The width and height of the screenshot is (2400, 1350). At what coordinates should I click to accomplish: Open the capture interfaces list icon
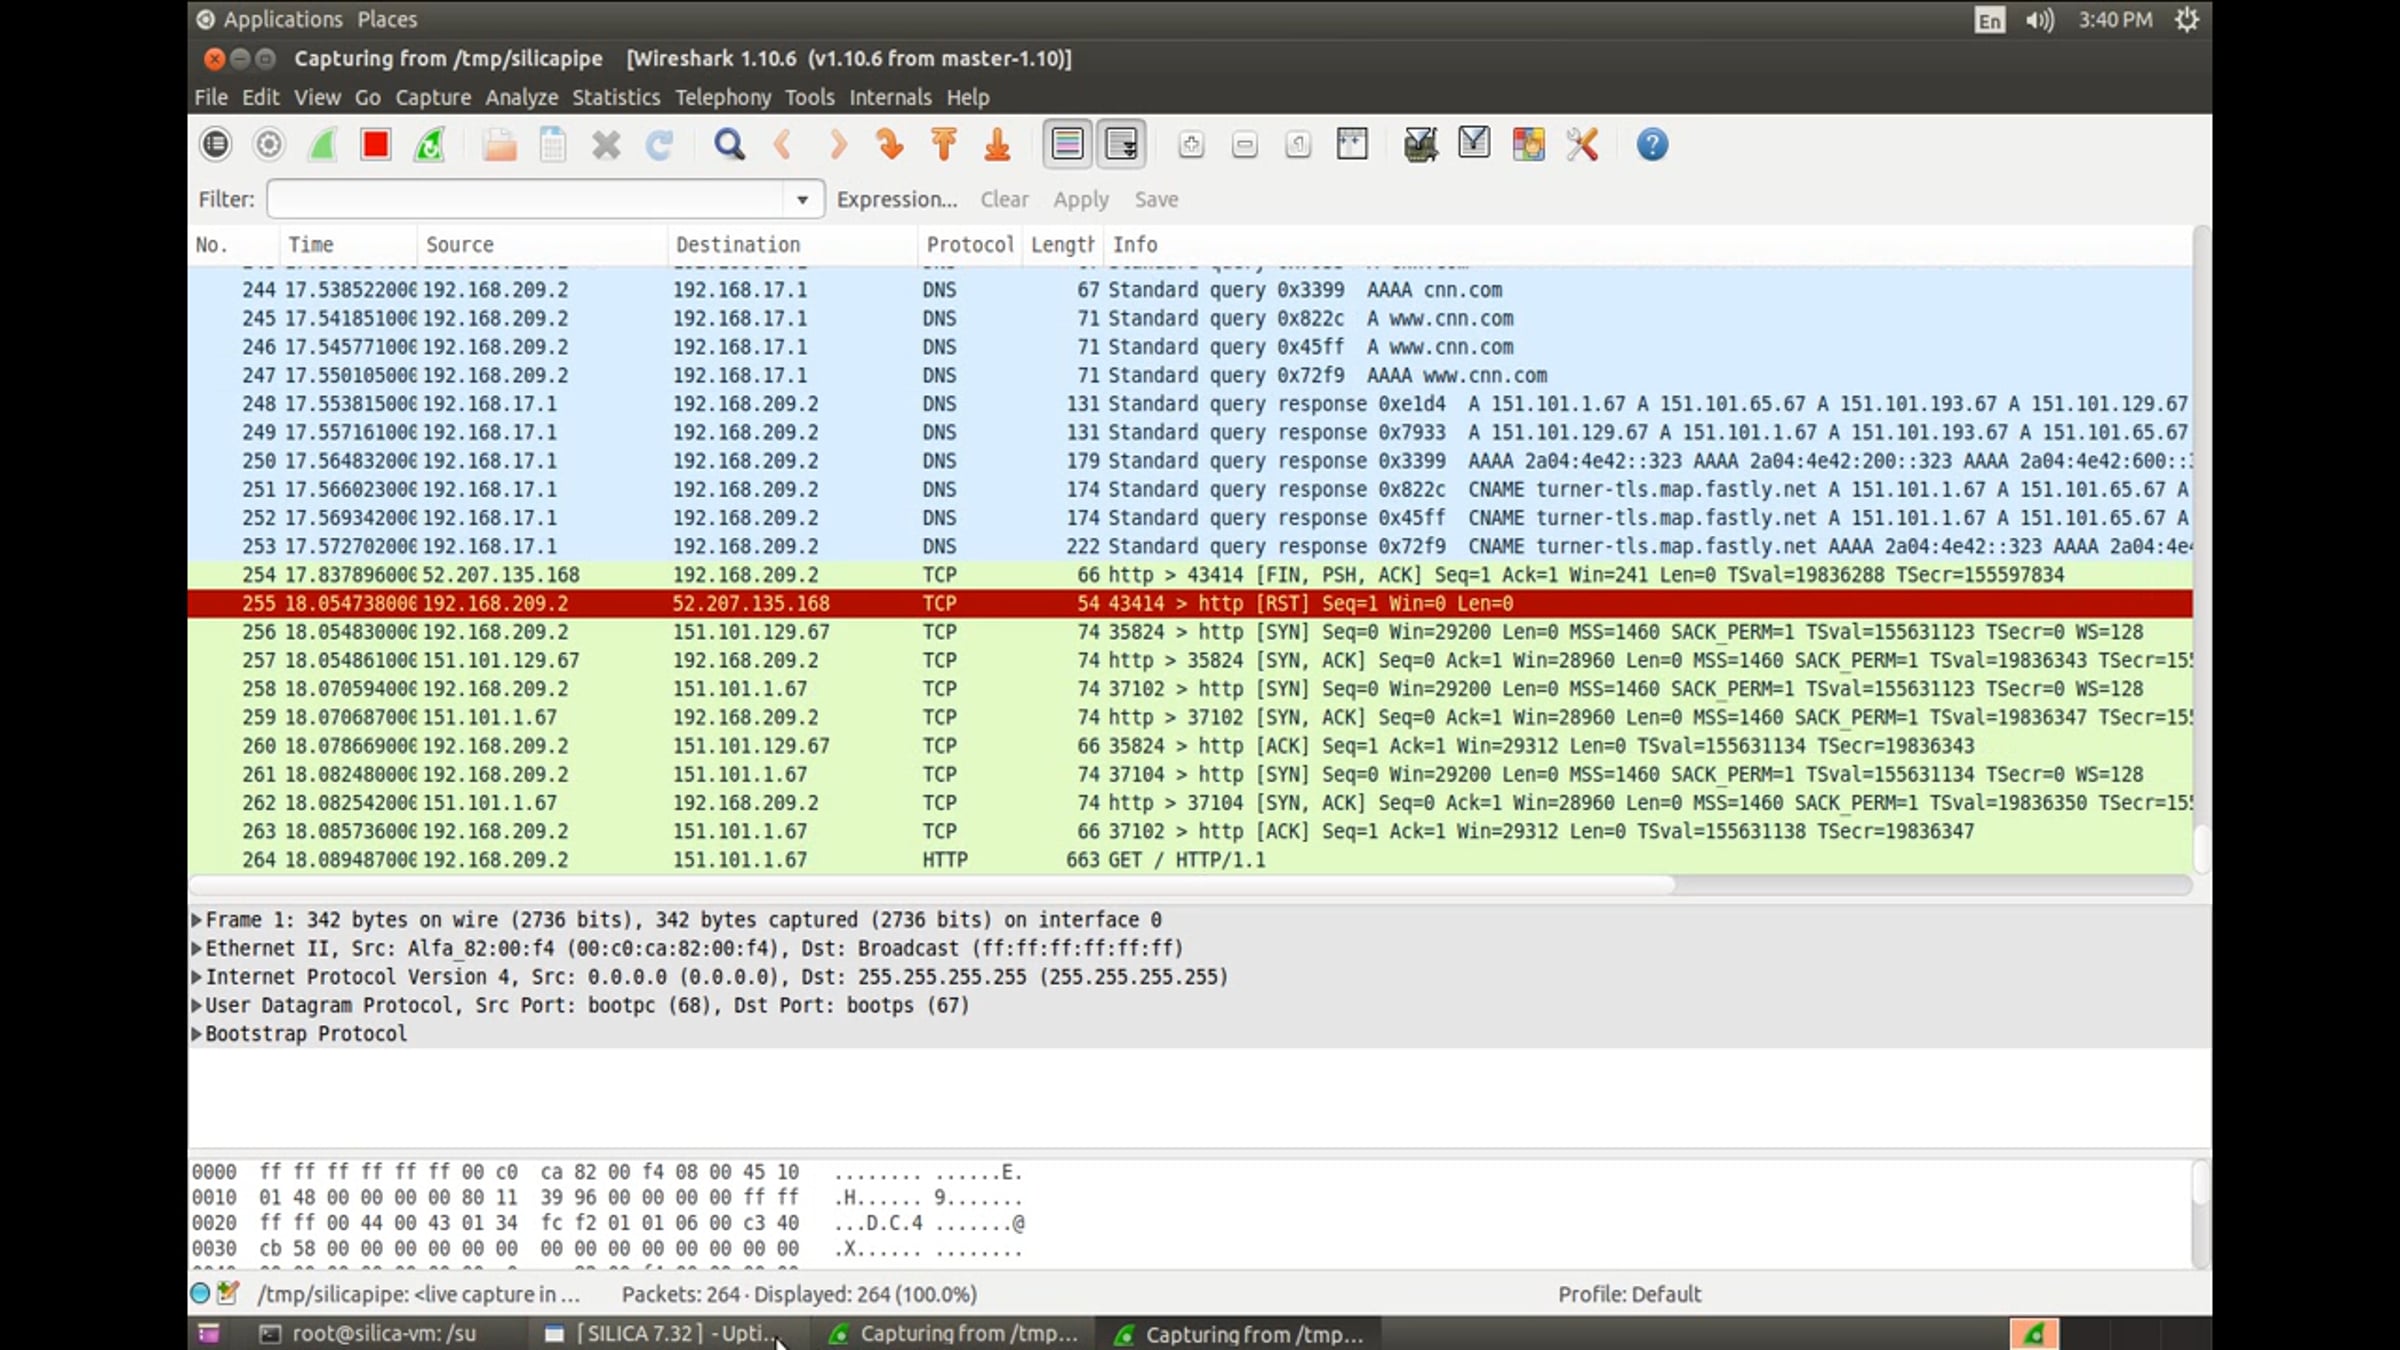tap(215, 145)
